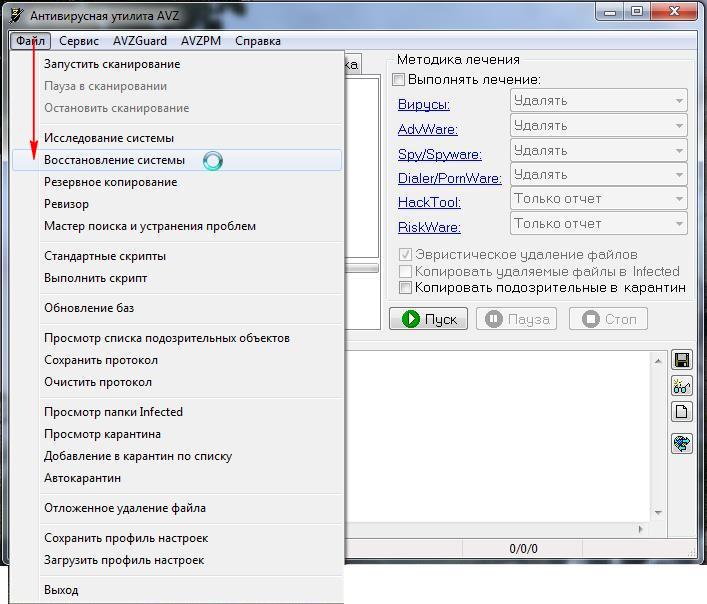Open the Файл menu
This screenshot has width=707, height=604.
30,41
